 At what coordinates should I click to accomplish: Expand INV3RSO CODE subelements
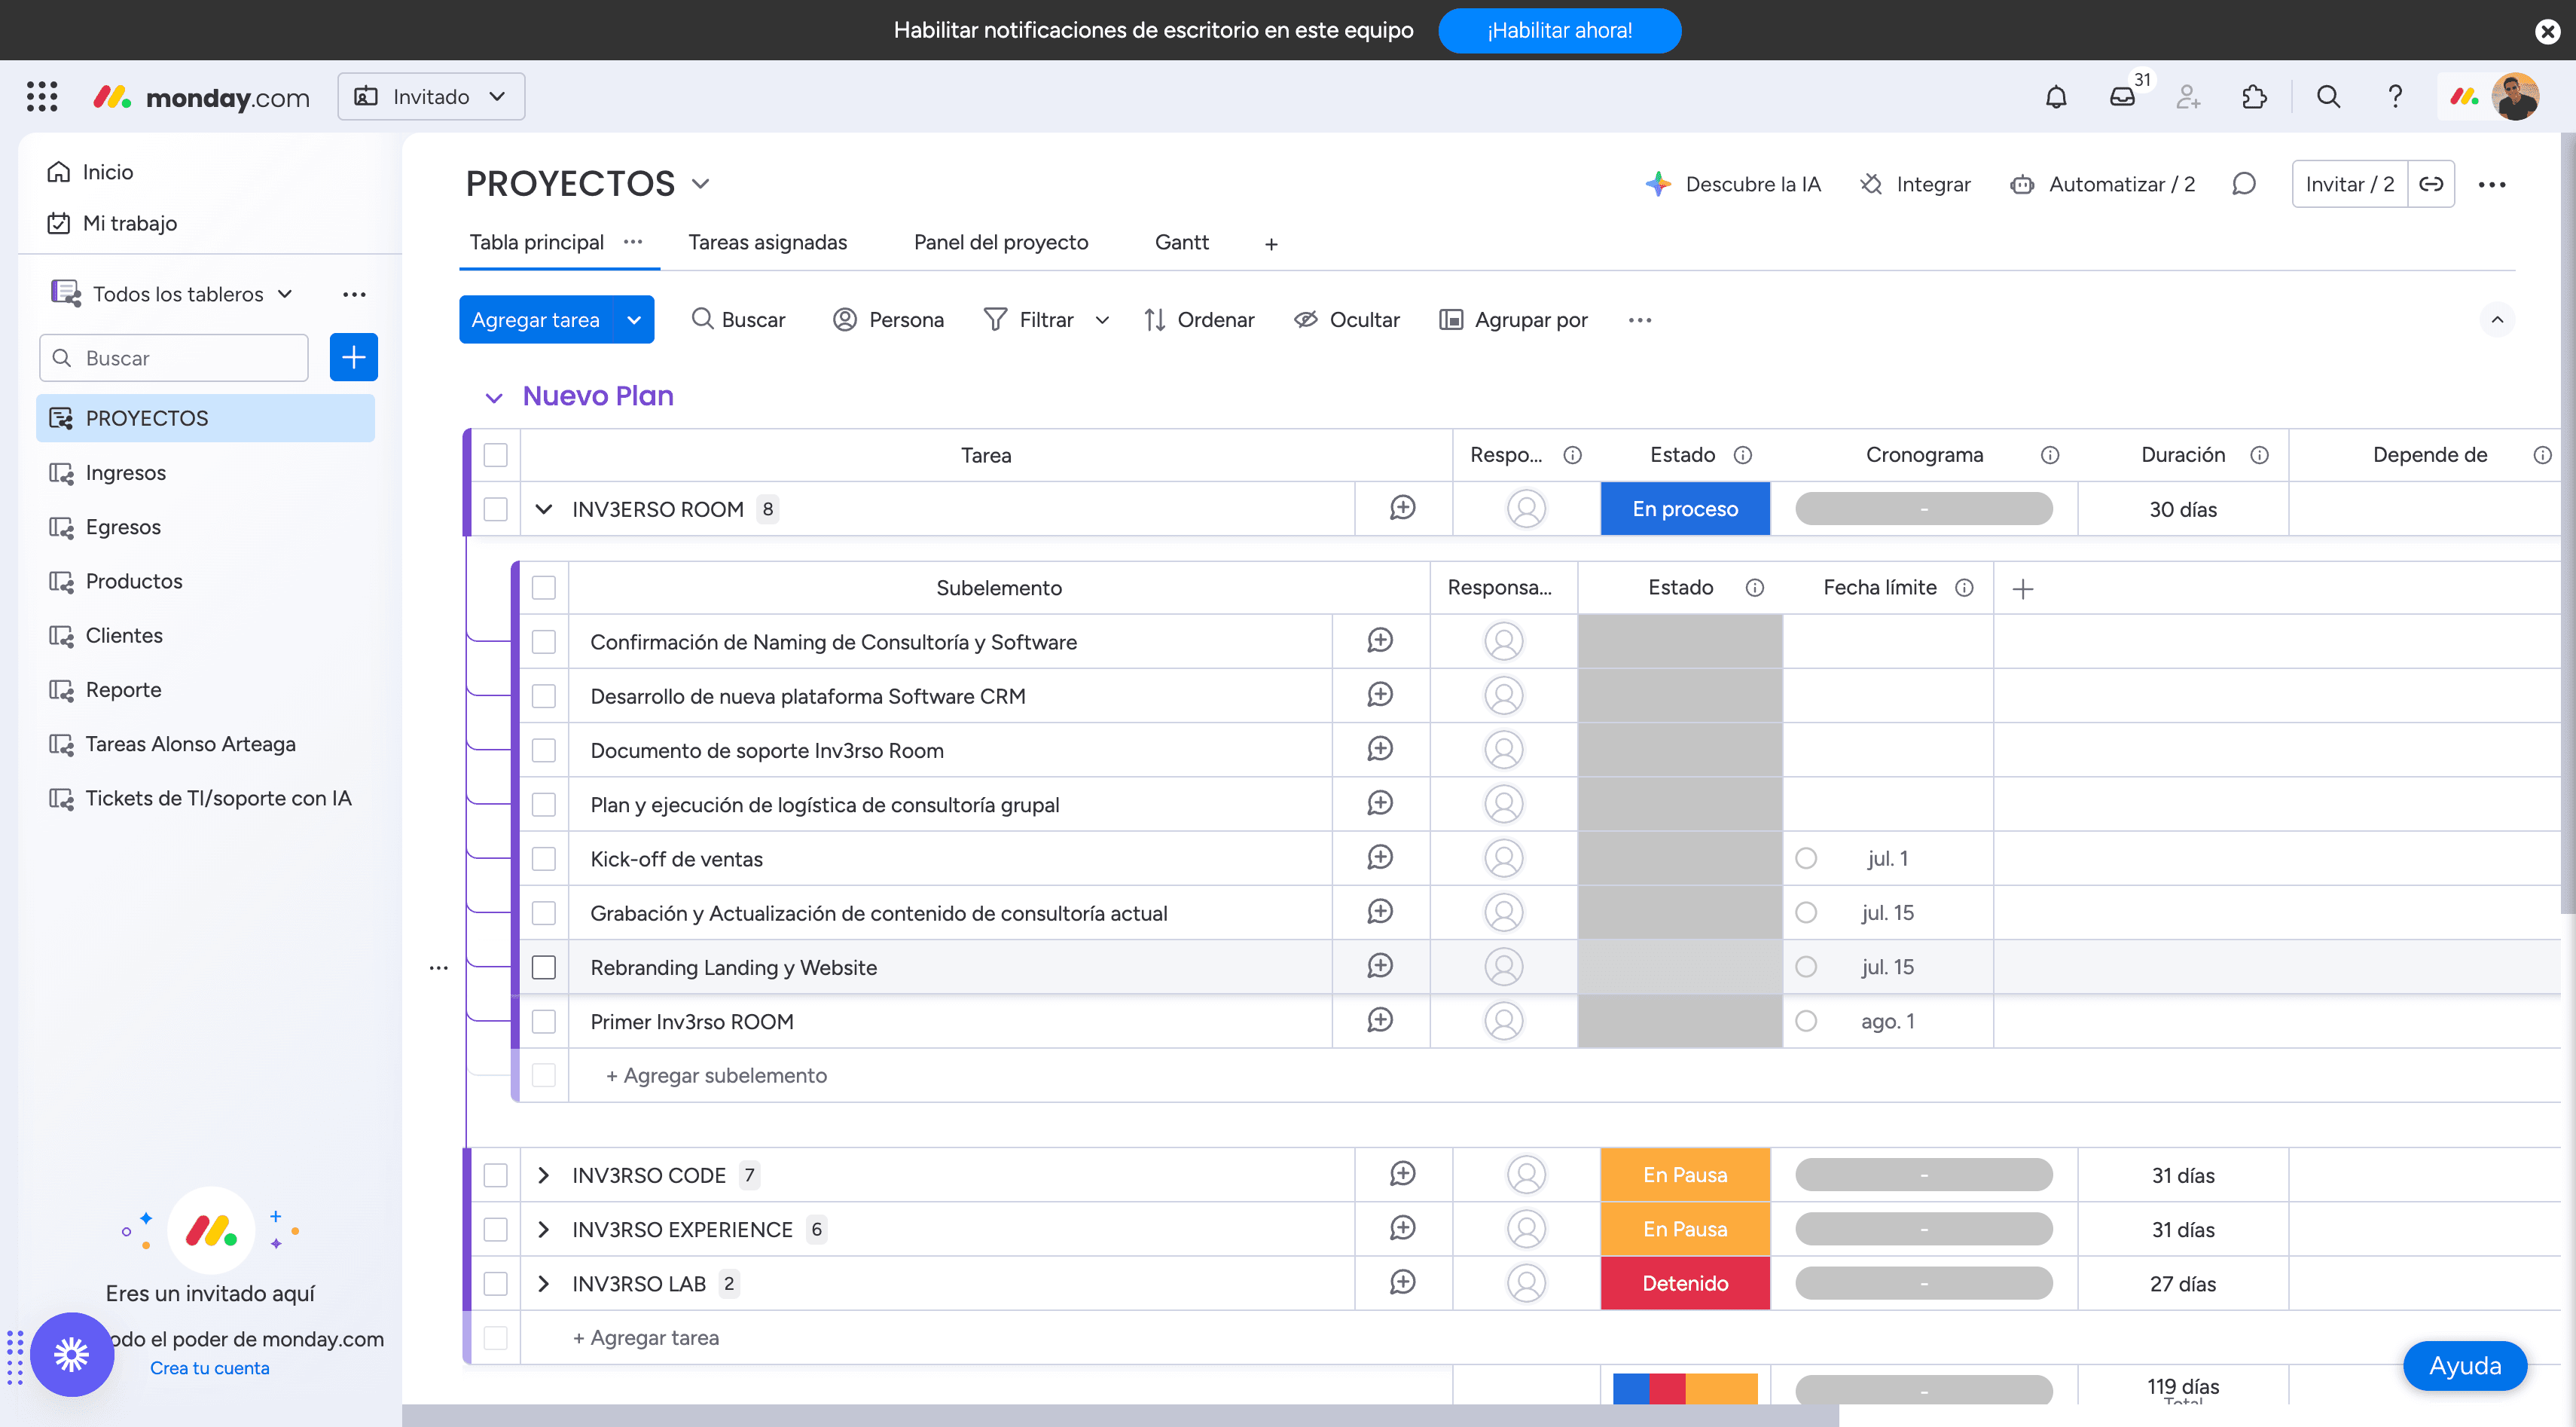click(544, 1175)
